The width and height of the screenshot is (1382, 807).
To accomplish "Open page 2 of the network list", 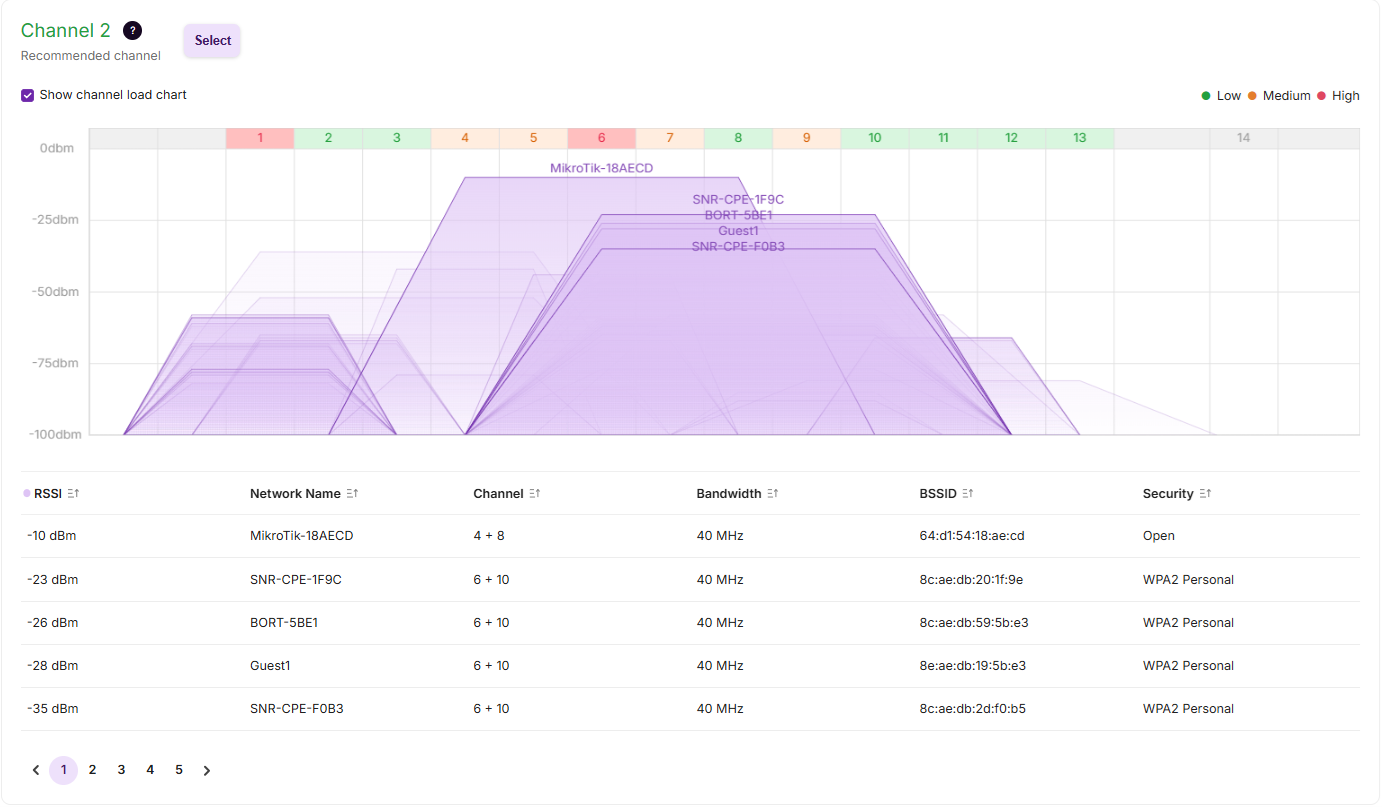I will point(92,770).
